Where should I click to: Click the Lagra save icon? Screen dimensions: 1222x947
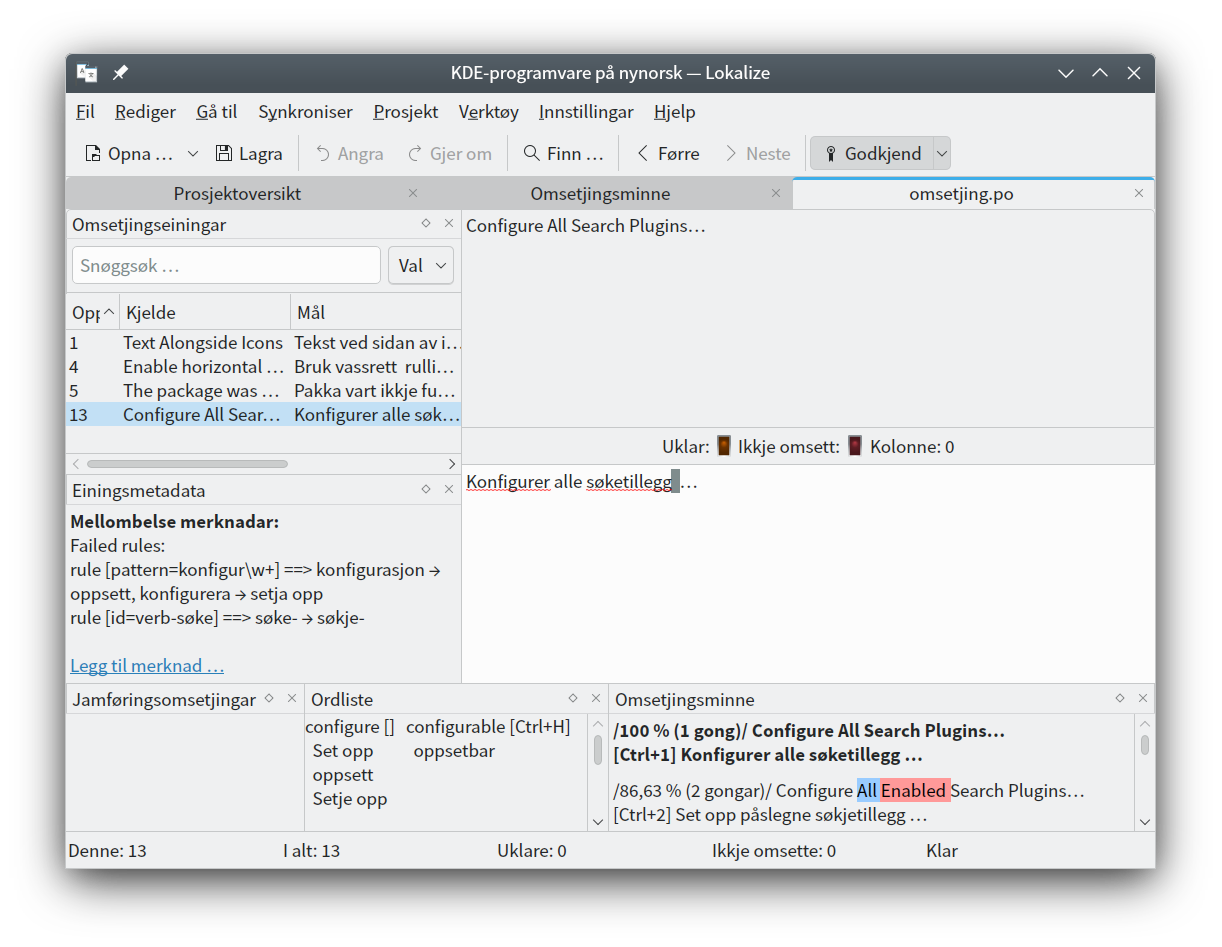[225, 154]
